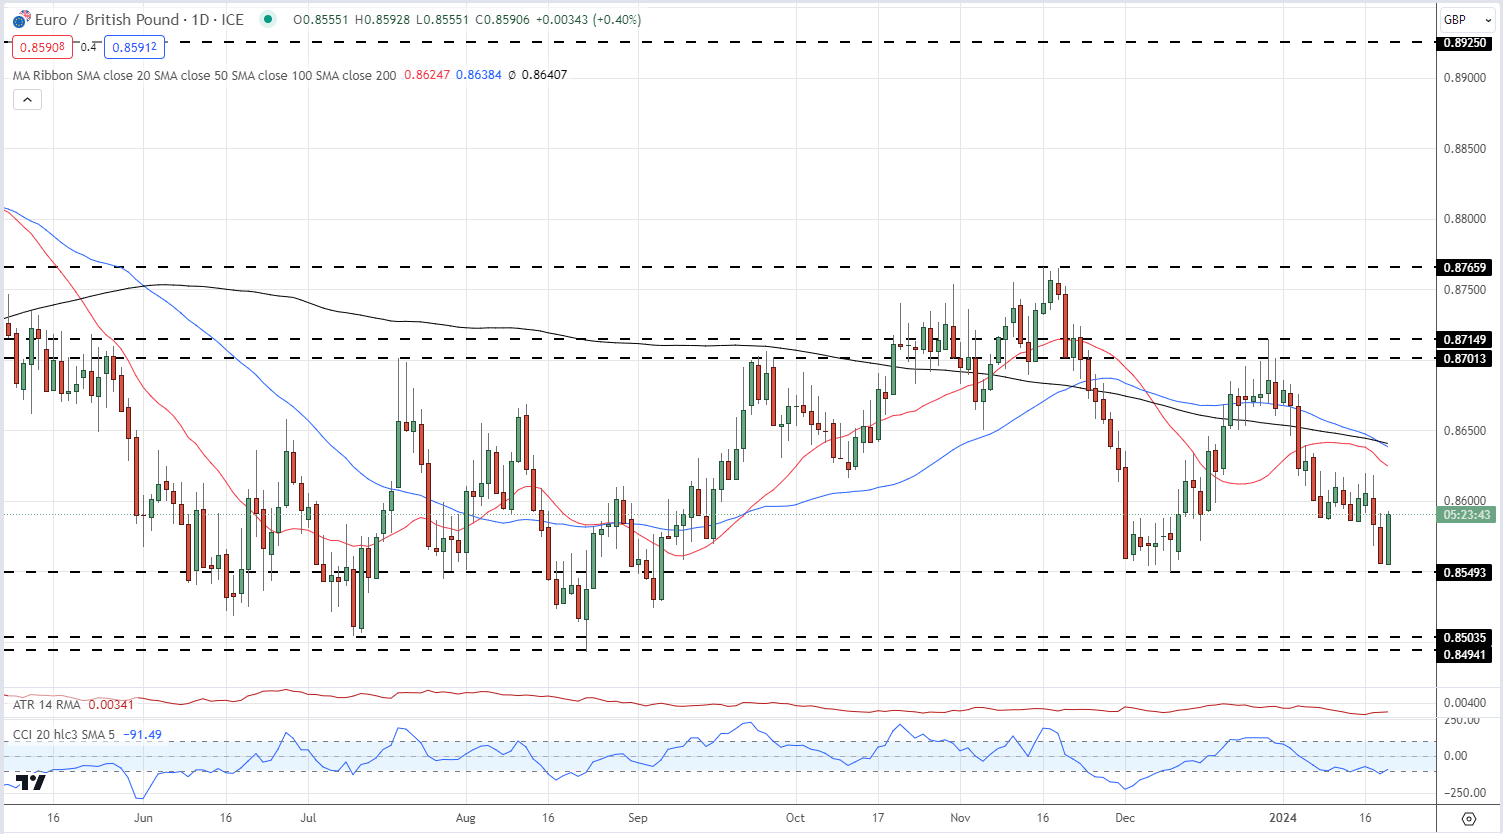
Task: Click the Dec label on time axis
Action: [1125, 818]
